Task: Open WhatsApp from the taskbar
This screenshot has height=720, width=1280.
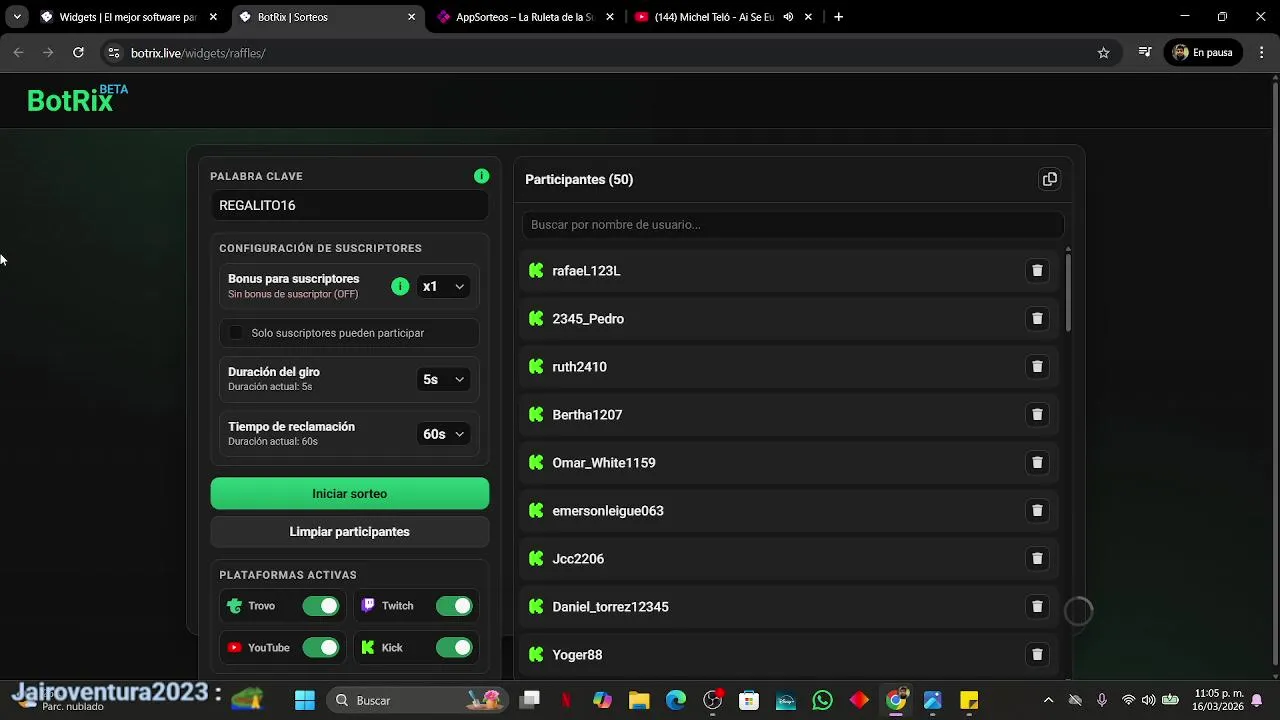Action: 822,700
